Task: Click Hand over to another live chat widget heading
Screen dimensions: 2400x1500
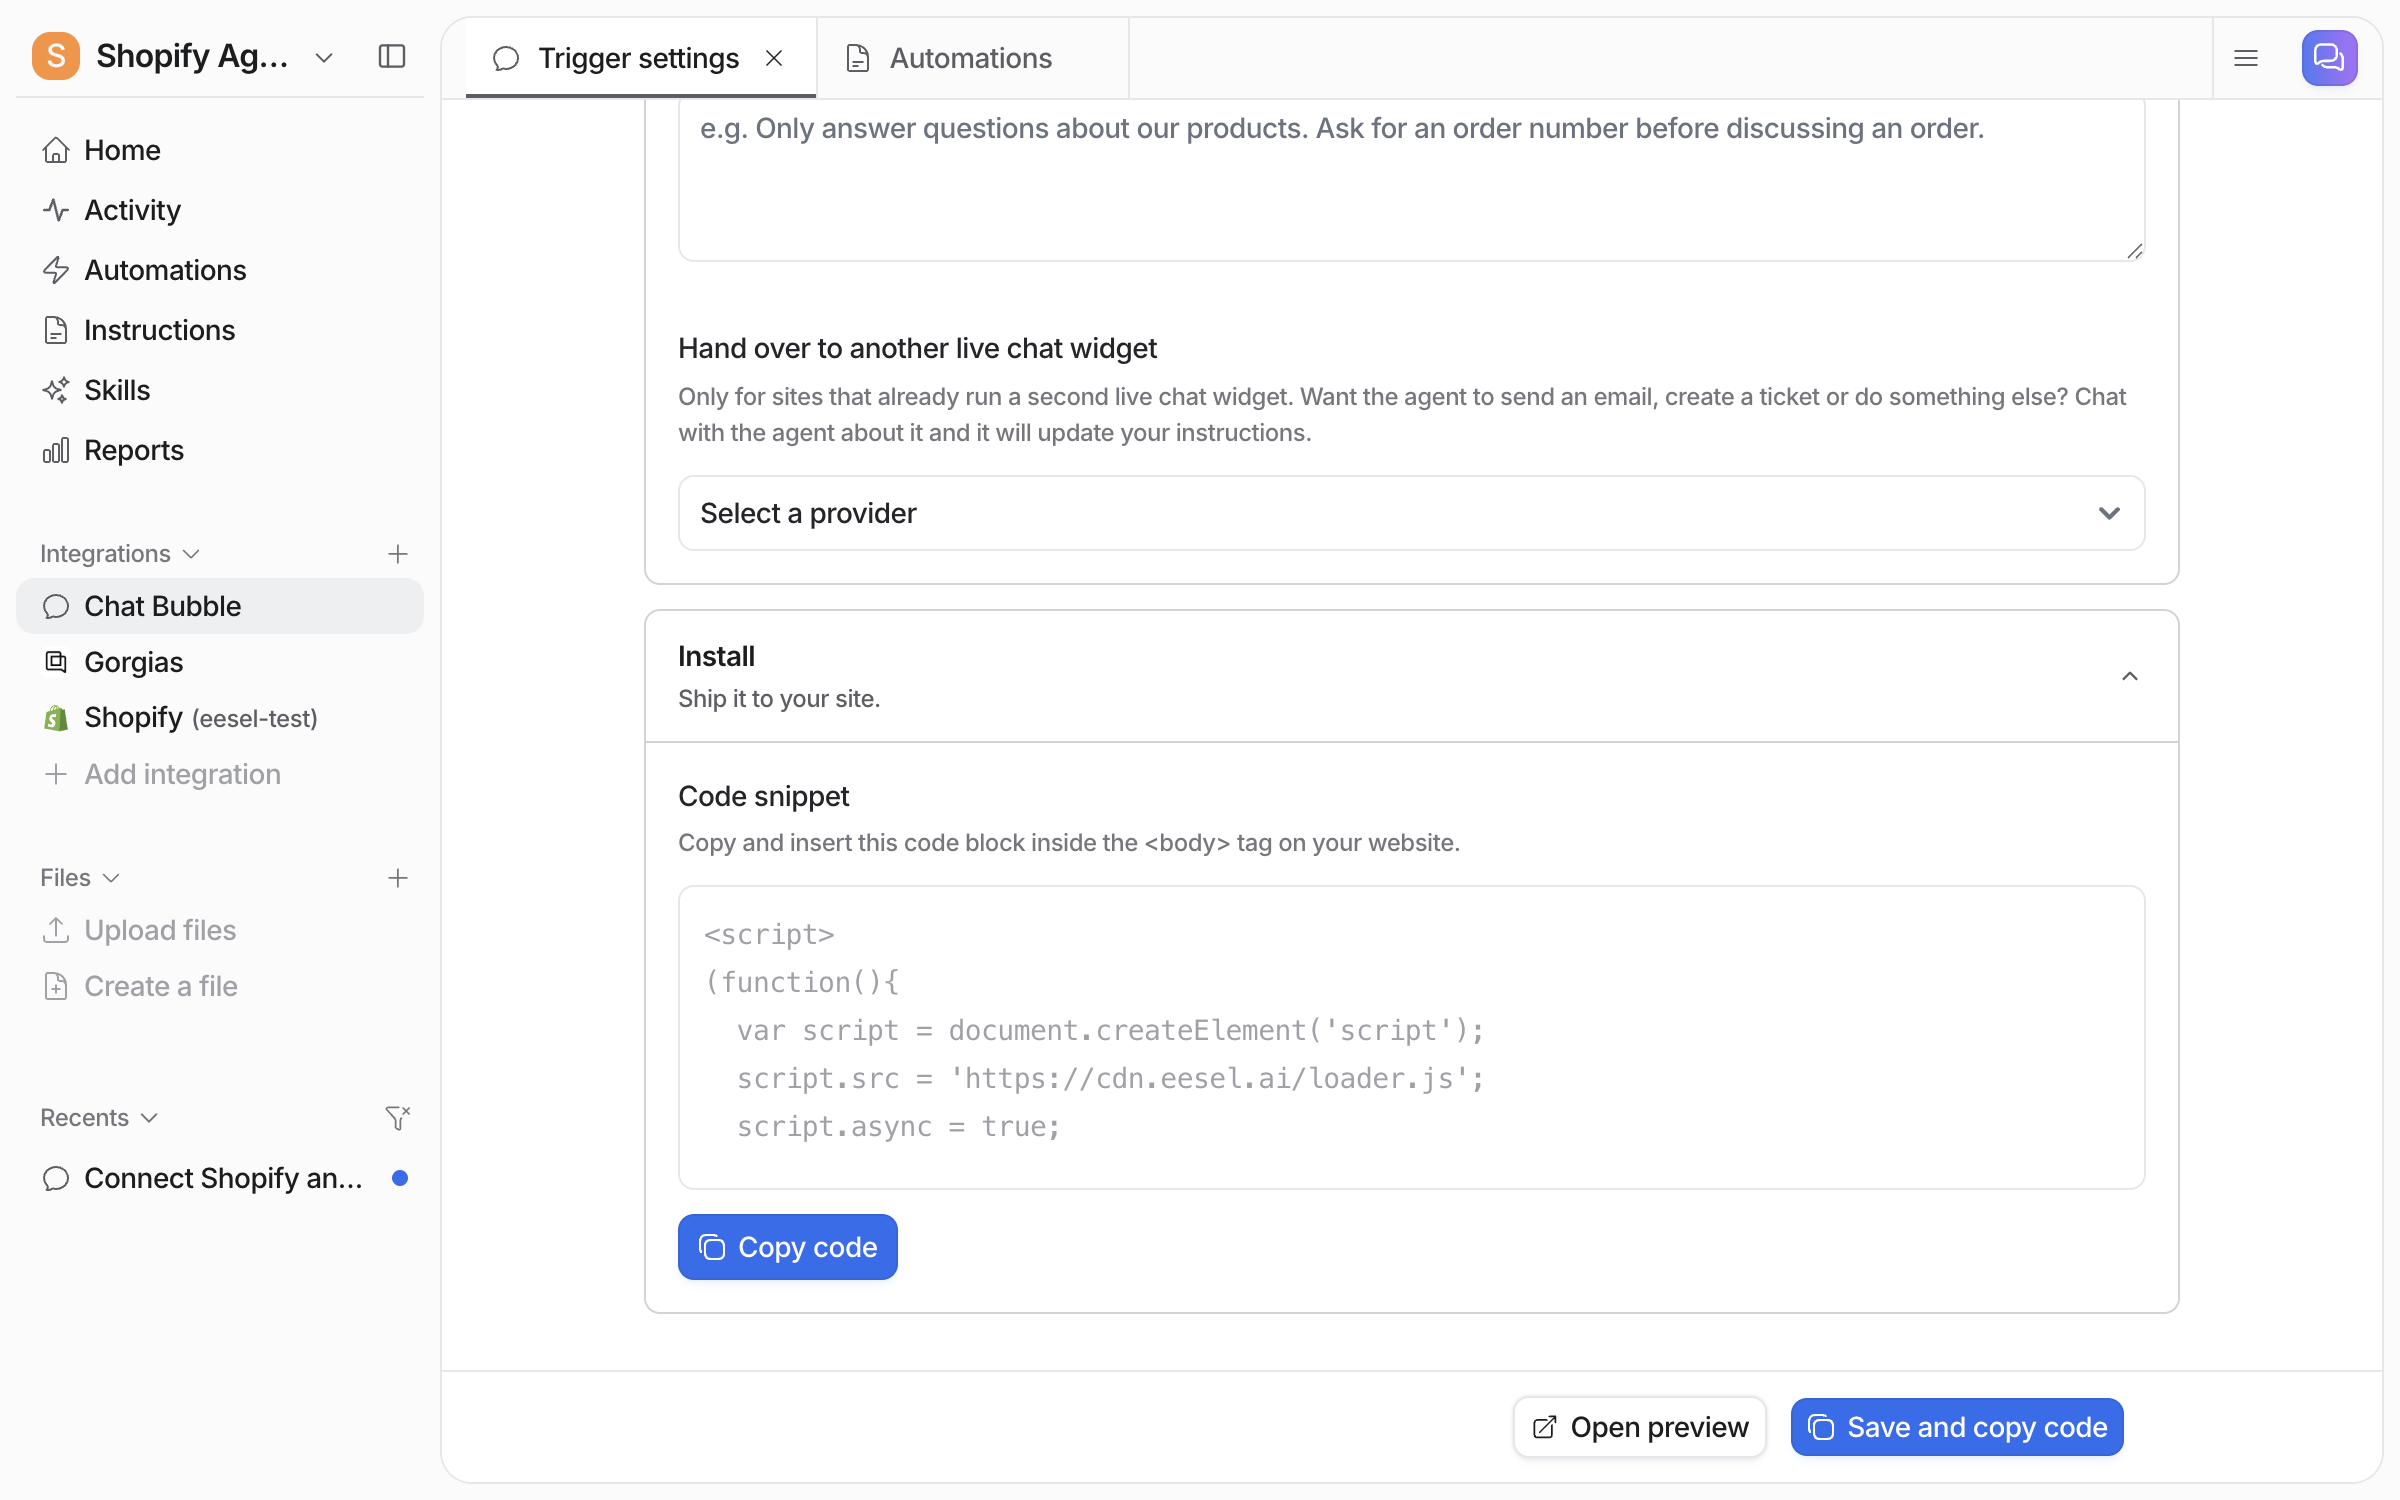Action: [917, 348]
